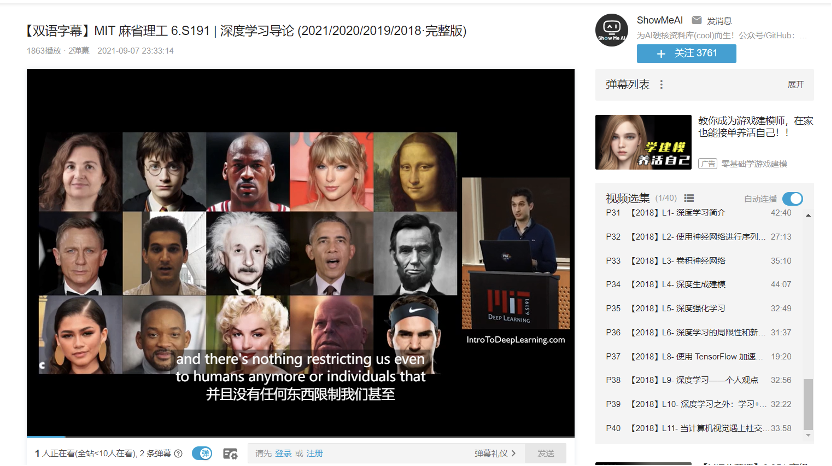
Task: Click the video list view icon
Action: tap(689, 198)
